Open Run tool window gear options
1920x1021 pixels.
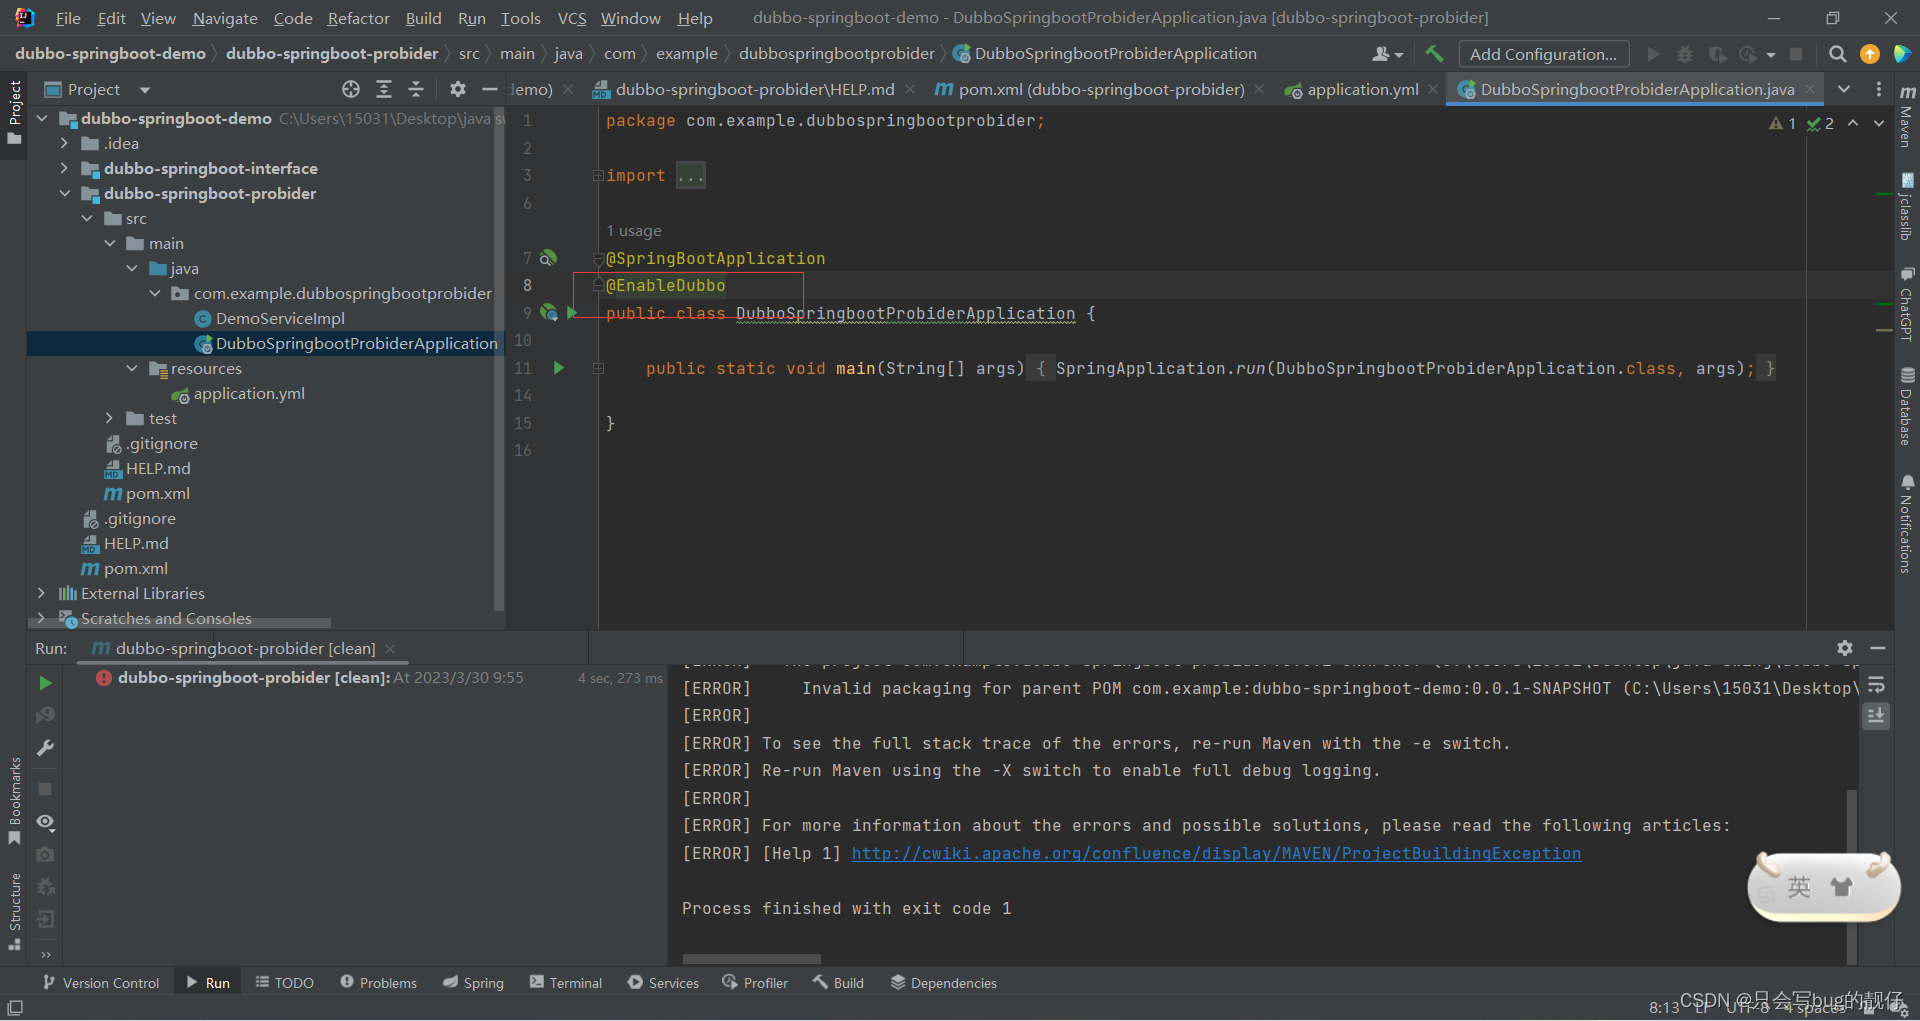tap(1845, 648)
